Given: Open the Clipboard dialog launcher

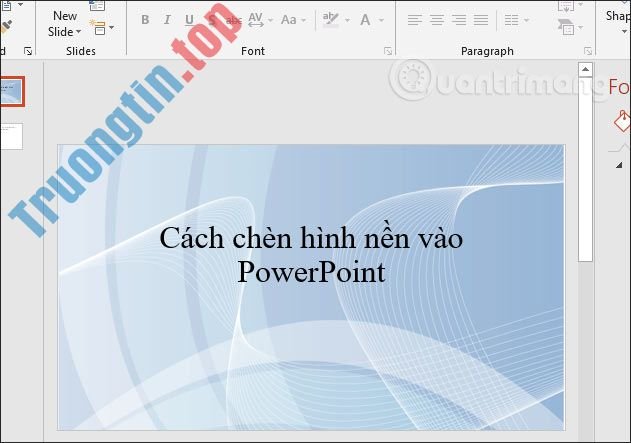Looking at the screenshot, I should (28, 51).
